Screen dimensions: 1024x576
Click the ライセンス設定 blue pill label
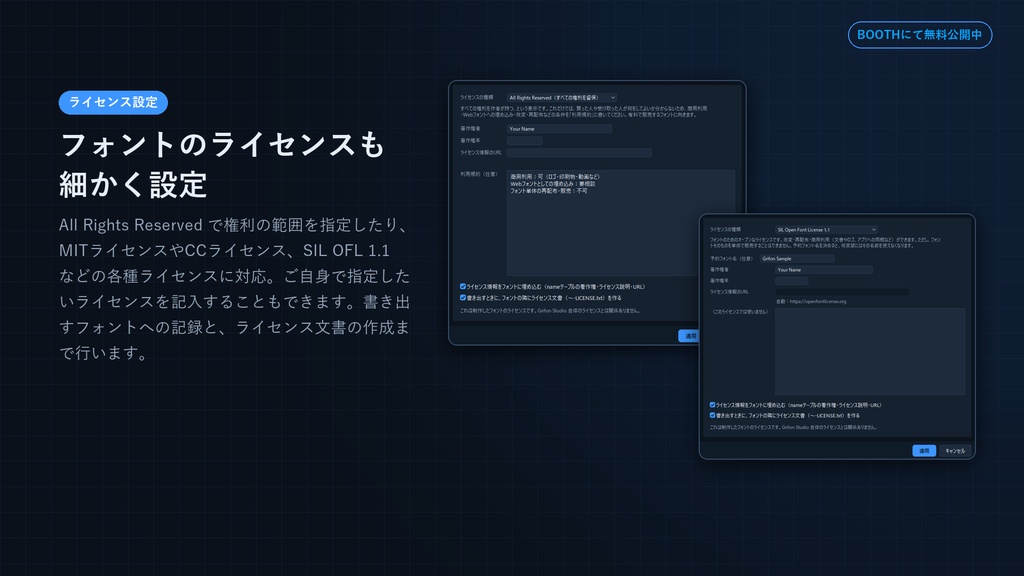click(x=113, y=102)
